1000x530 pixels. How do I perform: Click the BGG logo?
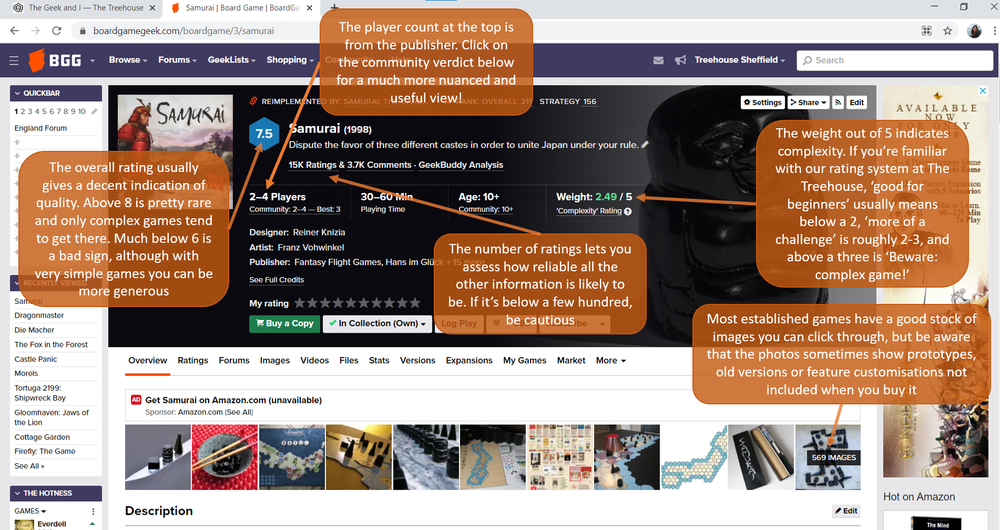(x=55, y=61)
